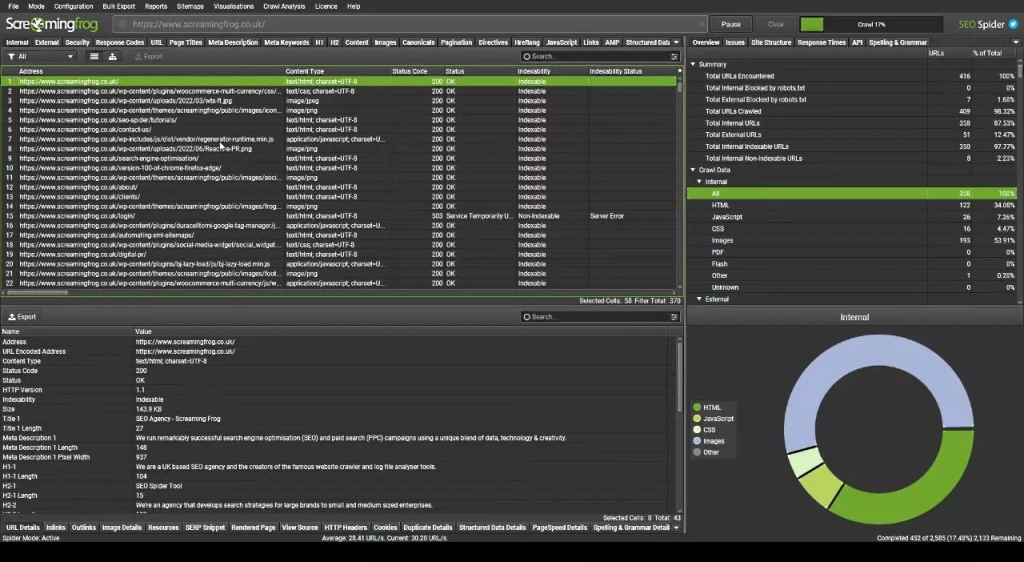Open the All filter dropdown
The width and height of the screenshot is (1024, 562).
click(x=40, y=57)
